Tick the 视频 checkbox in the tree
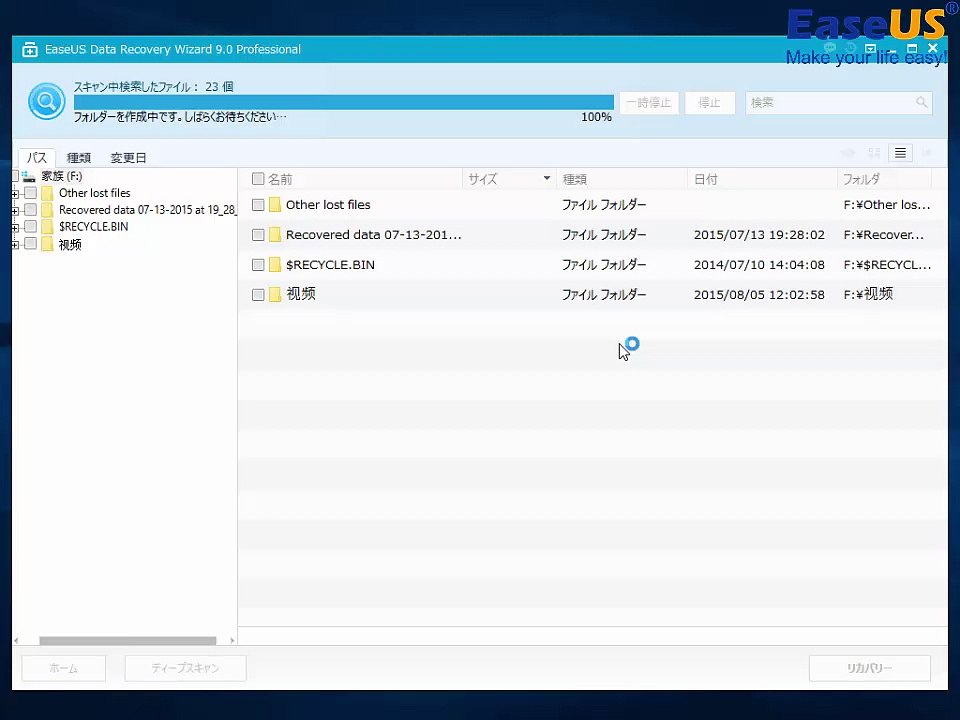Viewport: 960px width, 720px height. point(31,244)
